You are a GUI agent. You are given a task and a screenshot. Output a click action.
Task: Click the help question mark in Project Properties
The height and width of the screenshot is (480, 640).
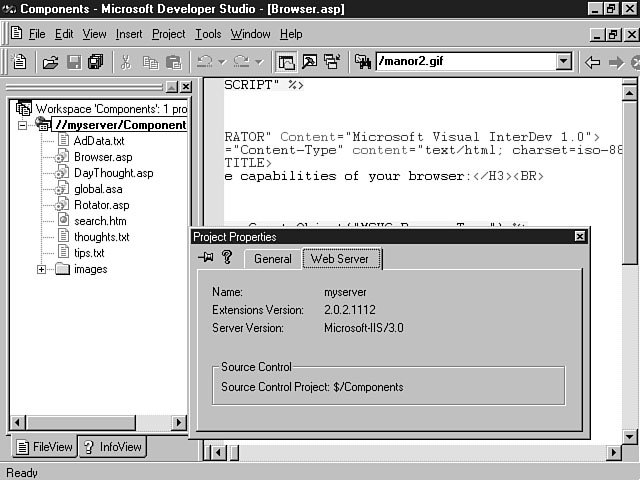click(x=227, y=258)
